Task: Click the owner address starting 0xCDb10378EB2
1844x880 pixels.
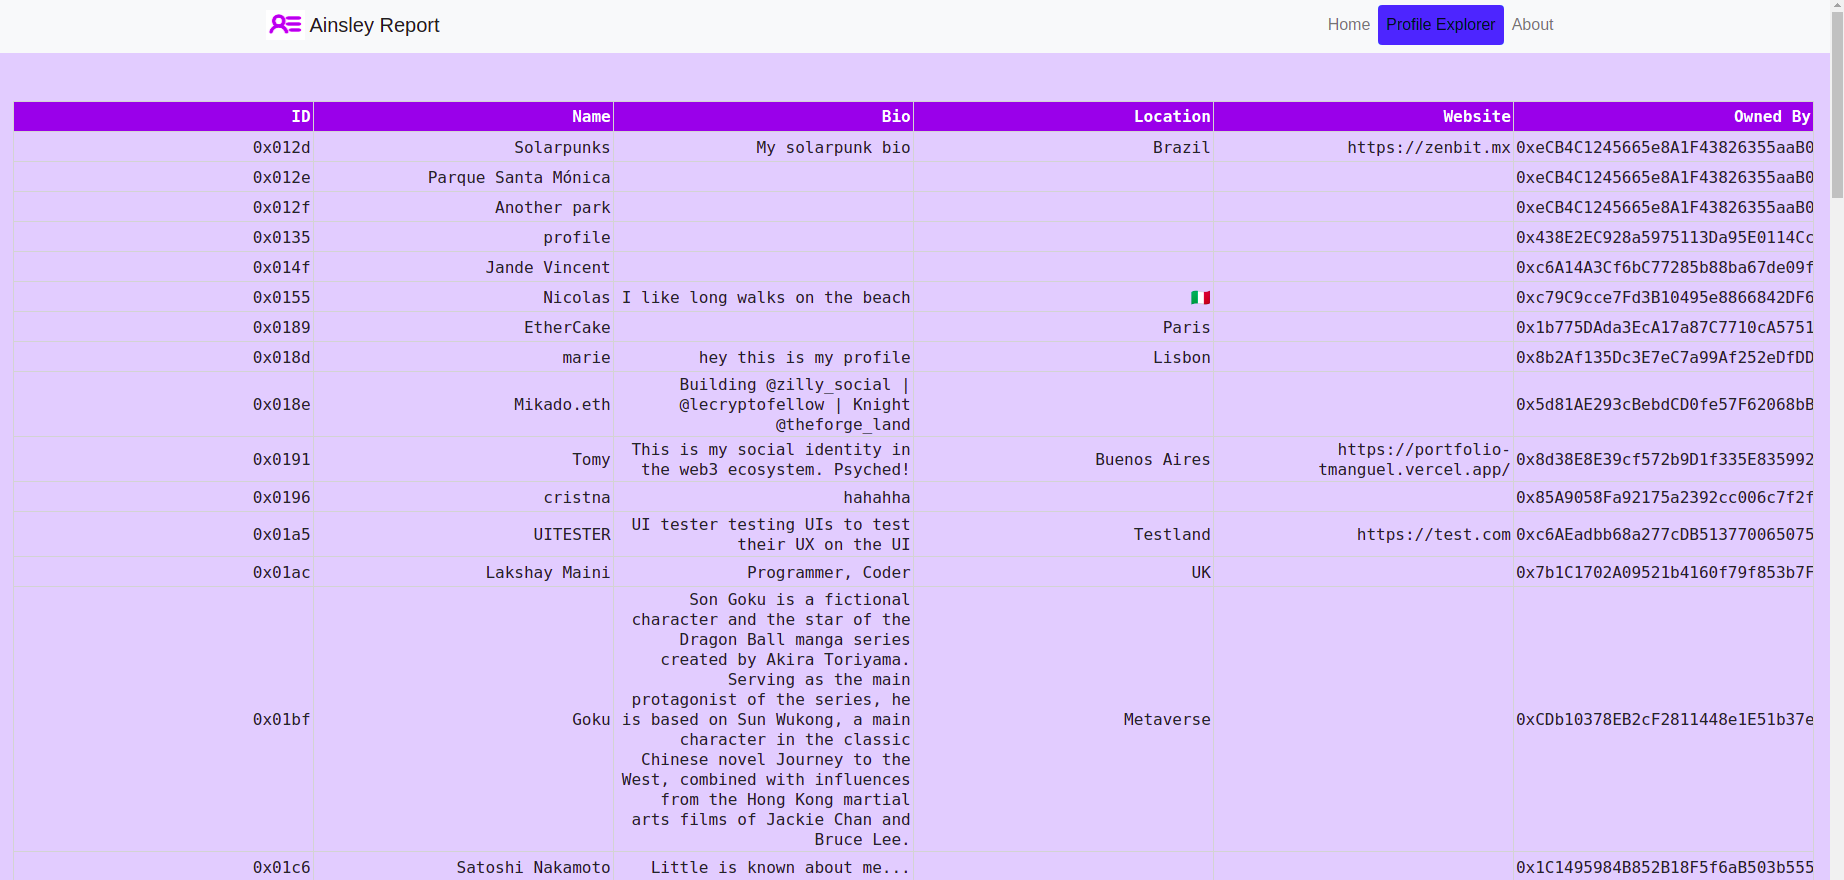Action: pyautogui.click(x=1664, y=720)
